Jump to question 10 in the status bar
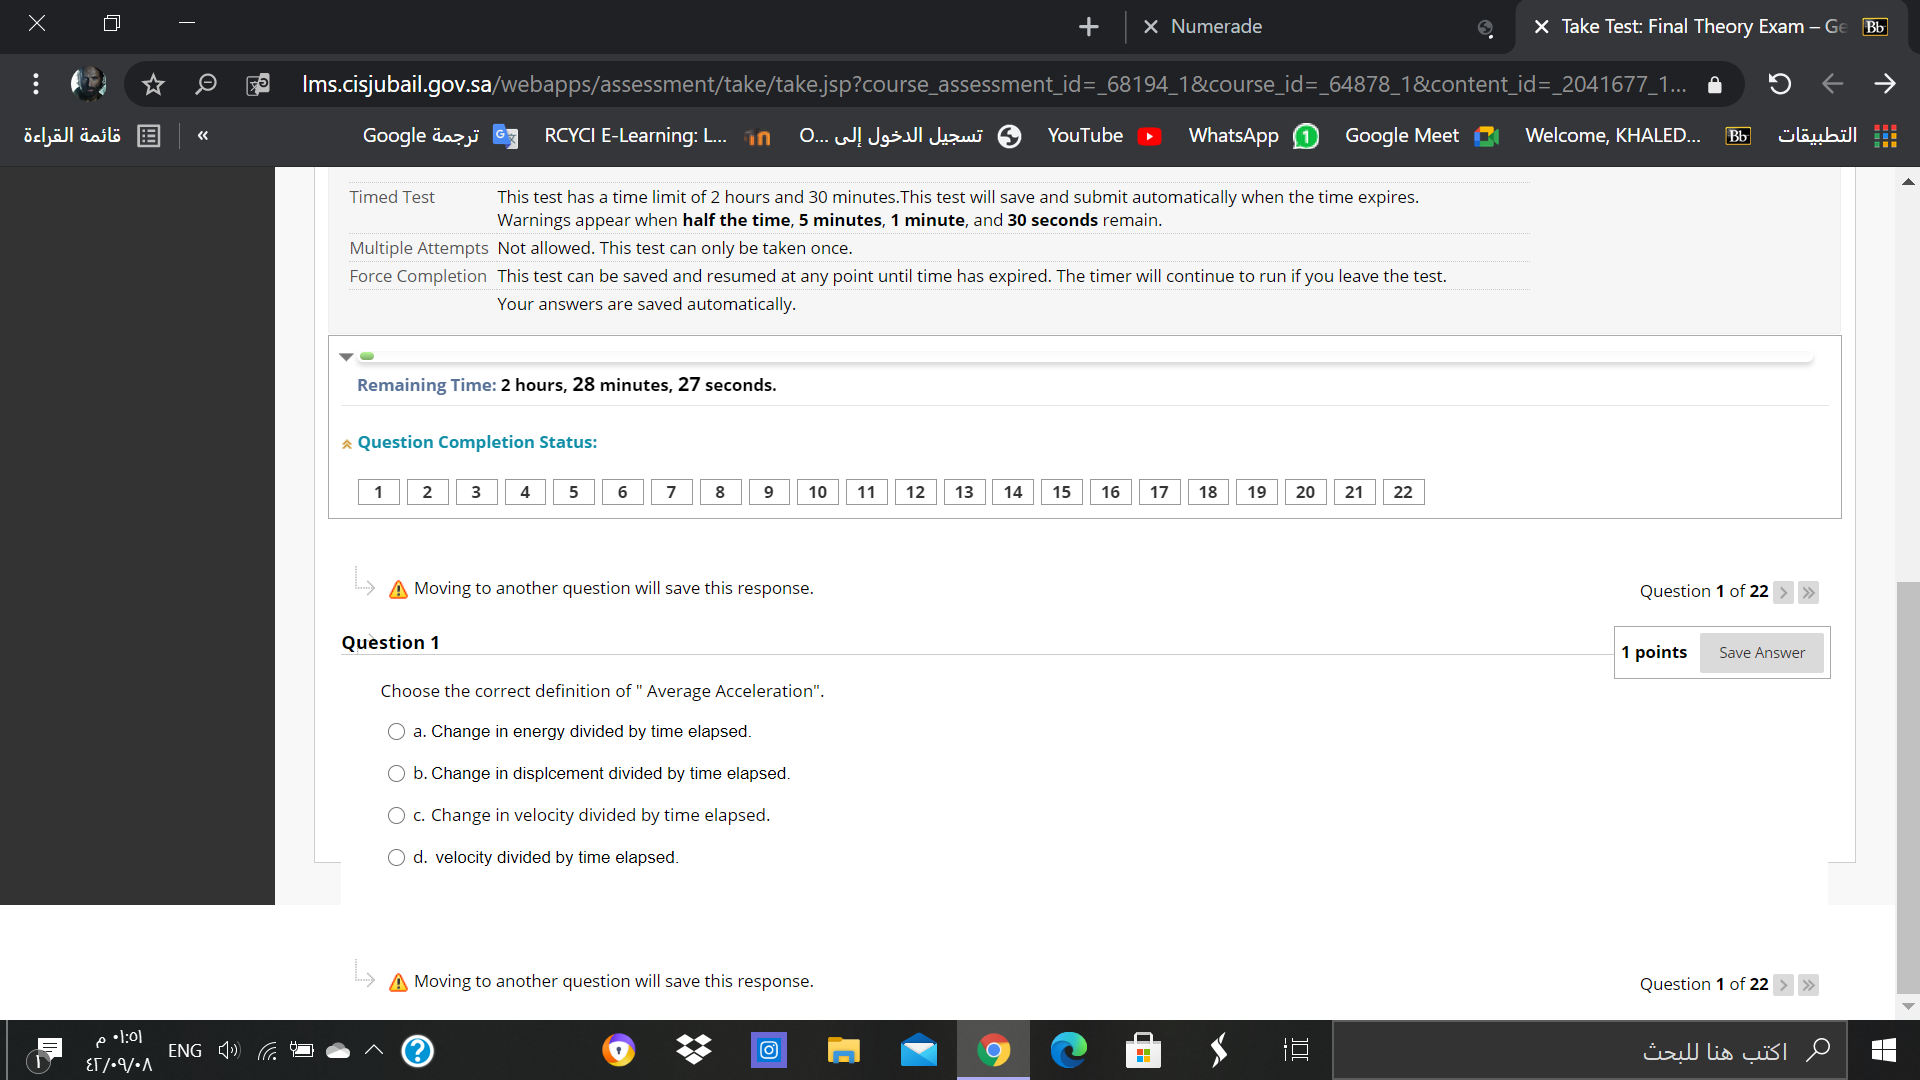Image resolution: width=1920 pixels, height=1080 pixels. 818,491
